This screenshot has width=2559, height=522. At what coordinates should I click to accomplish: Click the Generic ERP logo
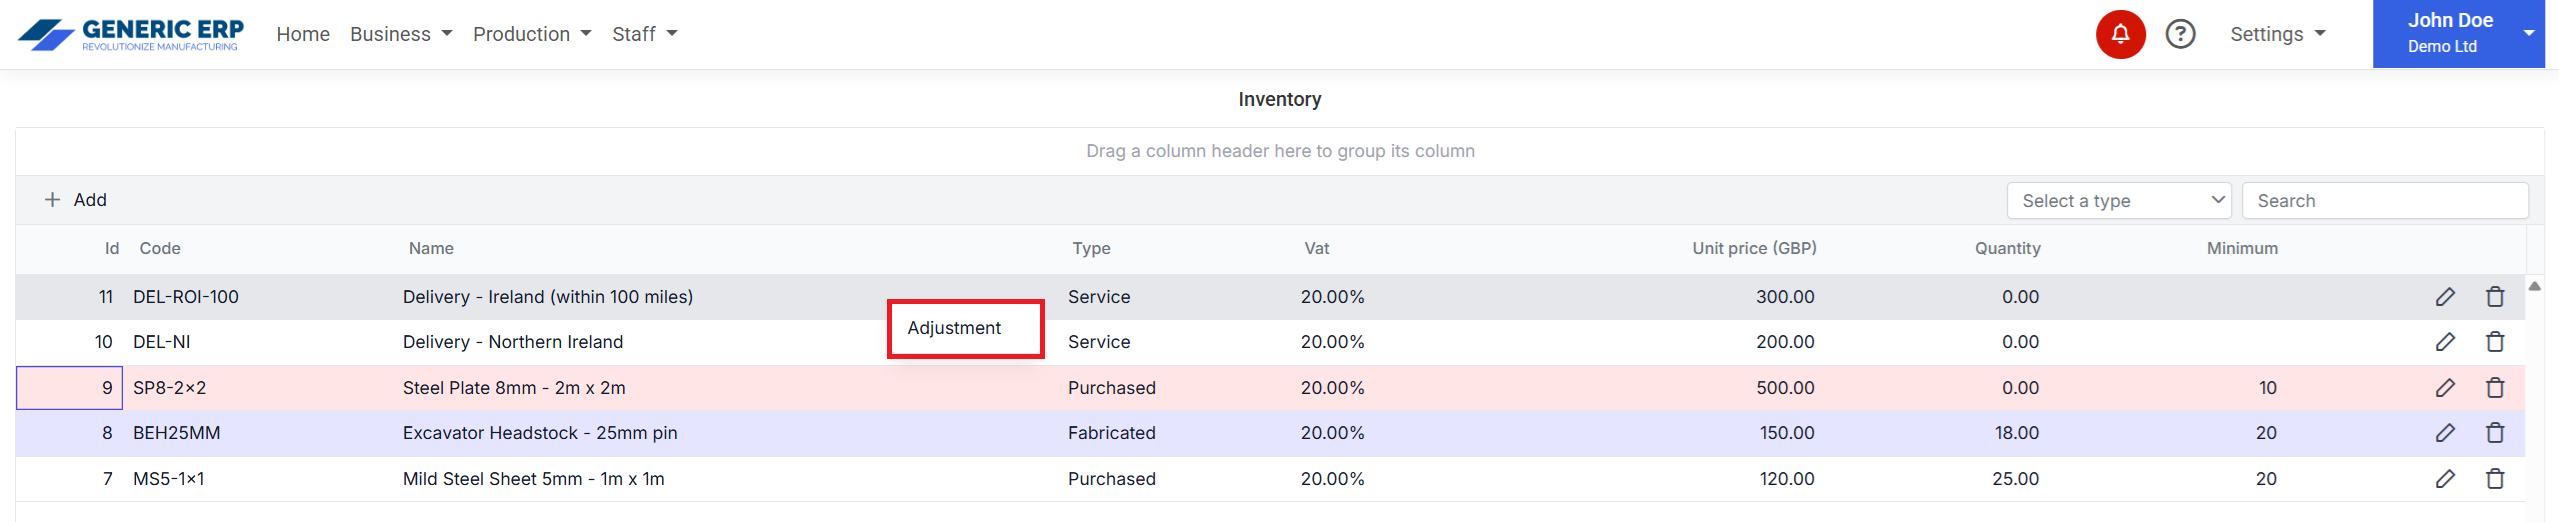[131, 35]
